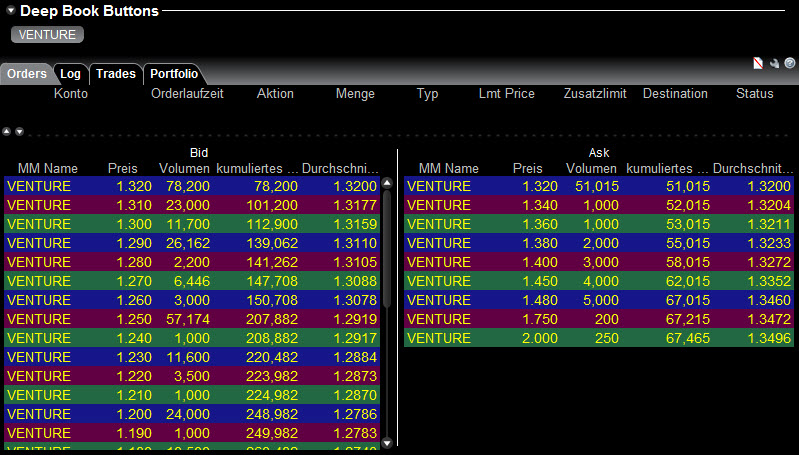Image resolution: width=799 pixels, height=455 pixels.
Task: Click ask price 1.750
Action: [540, 319]
